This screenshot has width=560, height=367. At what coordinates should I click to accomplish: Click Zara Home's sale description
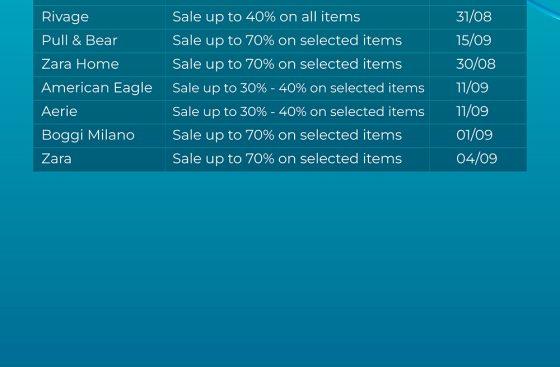pos(287,64)
